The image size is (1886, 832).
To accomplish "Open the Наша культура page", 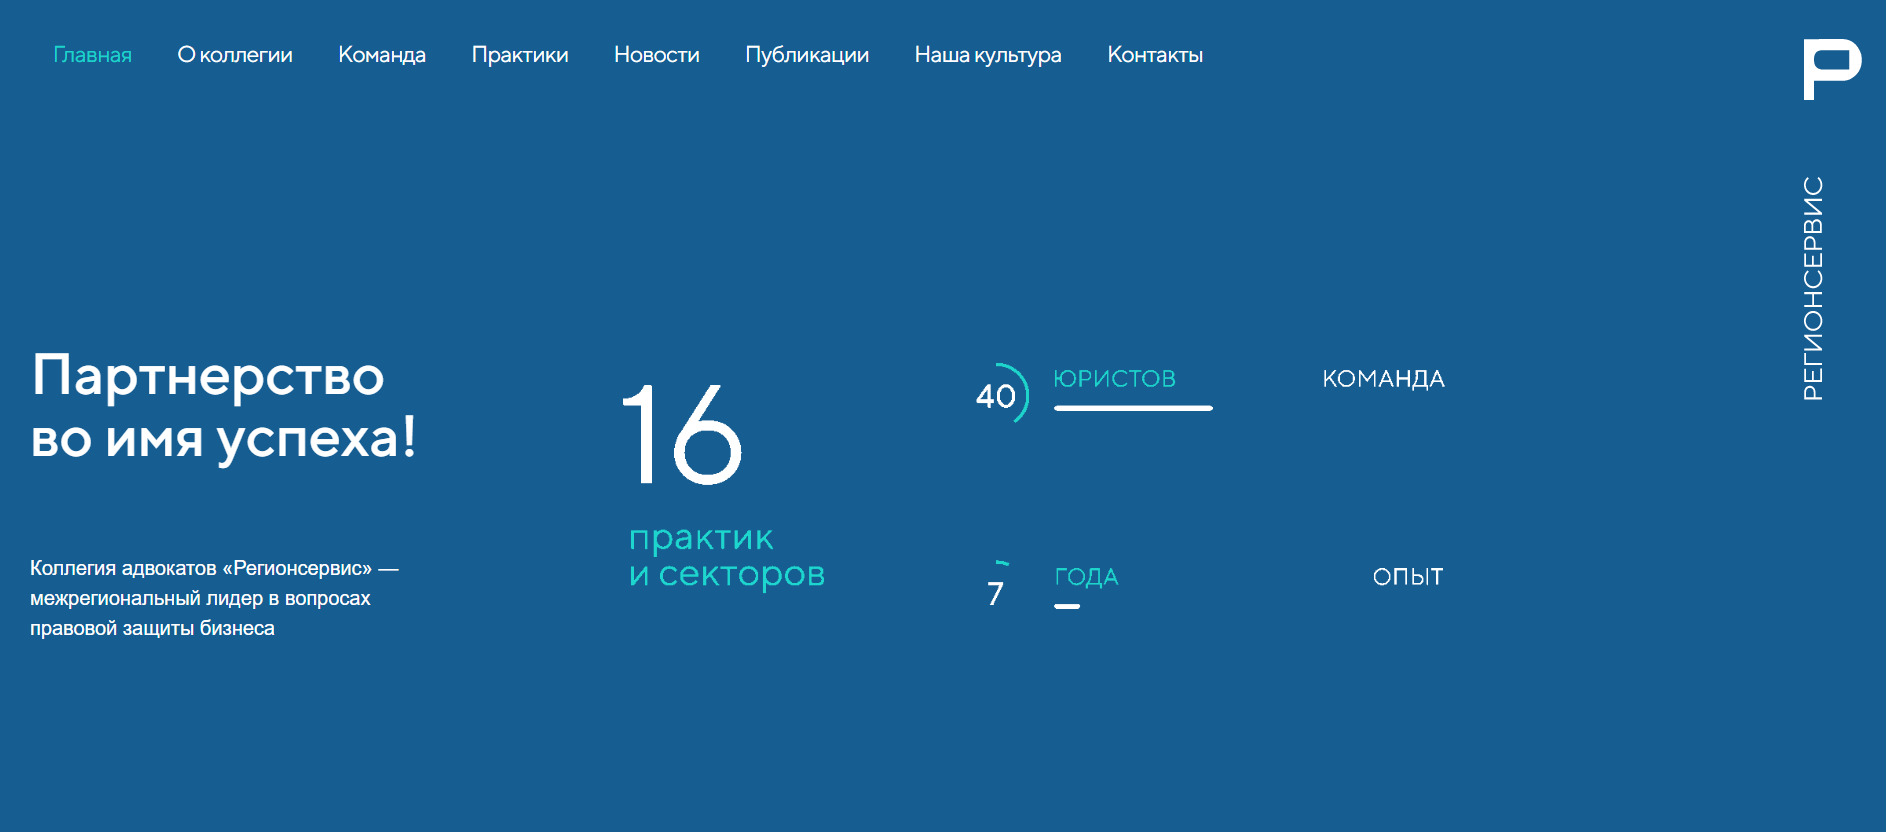I will point(988,55).
